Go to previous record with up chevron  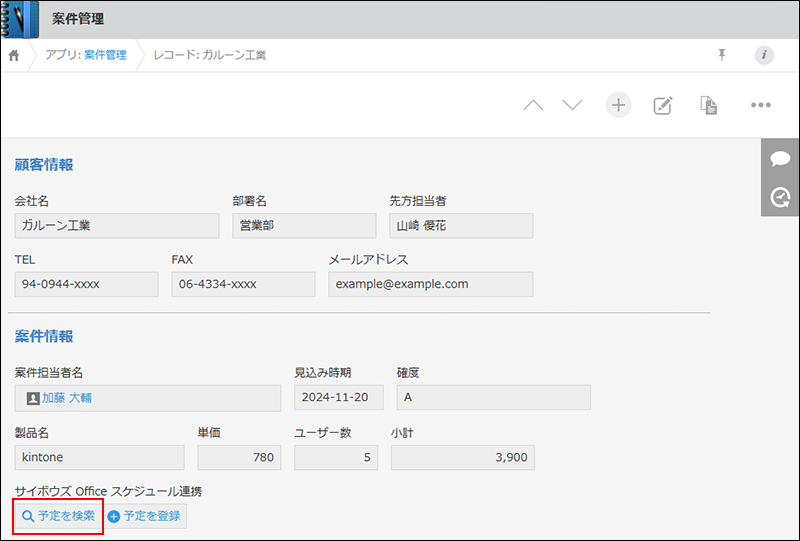click(x=533, y=105)
